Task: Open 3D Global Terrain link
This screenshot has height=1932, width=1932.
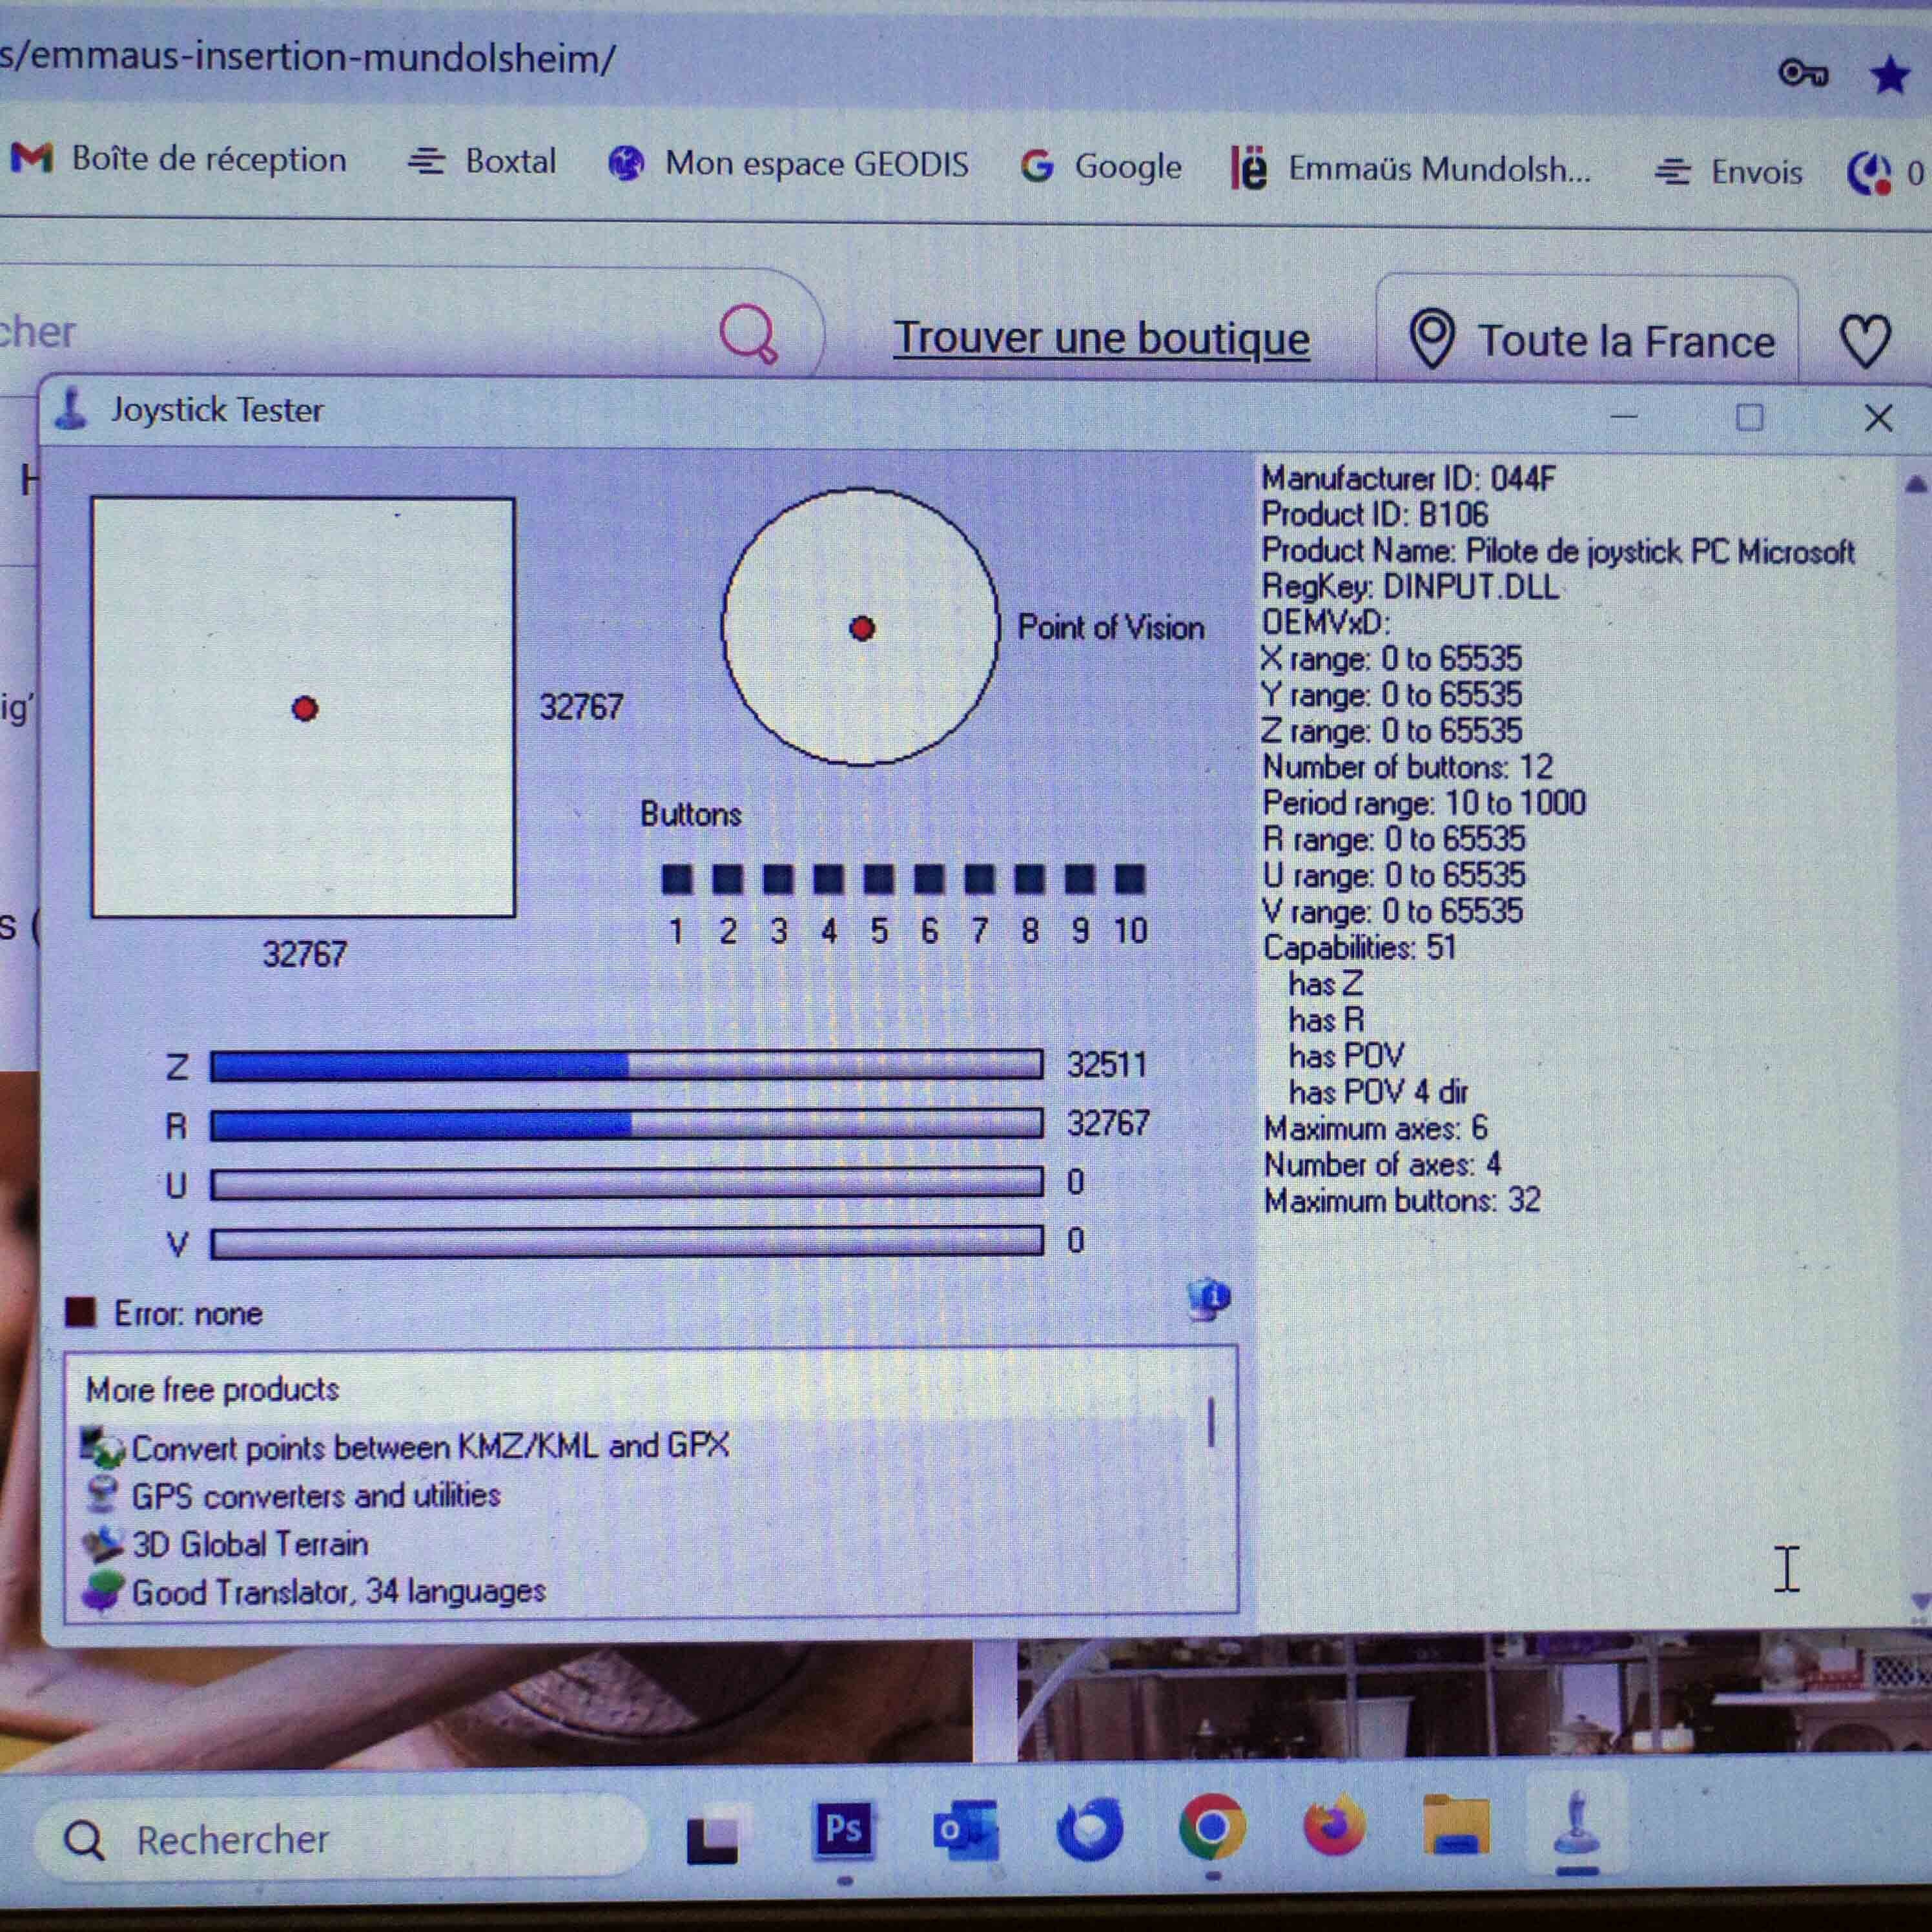Action: (250, 1544)
